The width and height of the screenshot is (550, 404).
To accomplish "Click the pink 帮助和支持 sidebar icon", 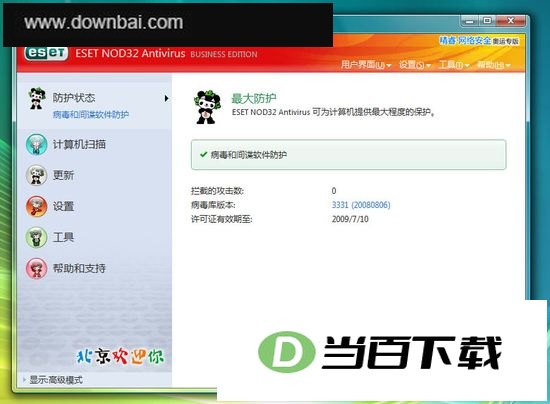I will [x=36, y=268].
